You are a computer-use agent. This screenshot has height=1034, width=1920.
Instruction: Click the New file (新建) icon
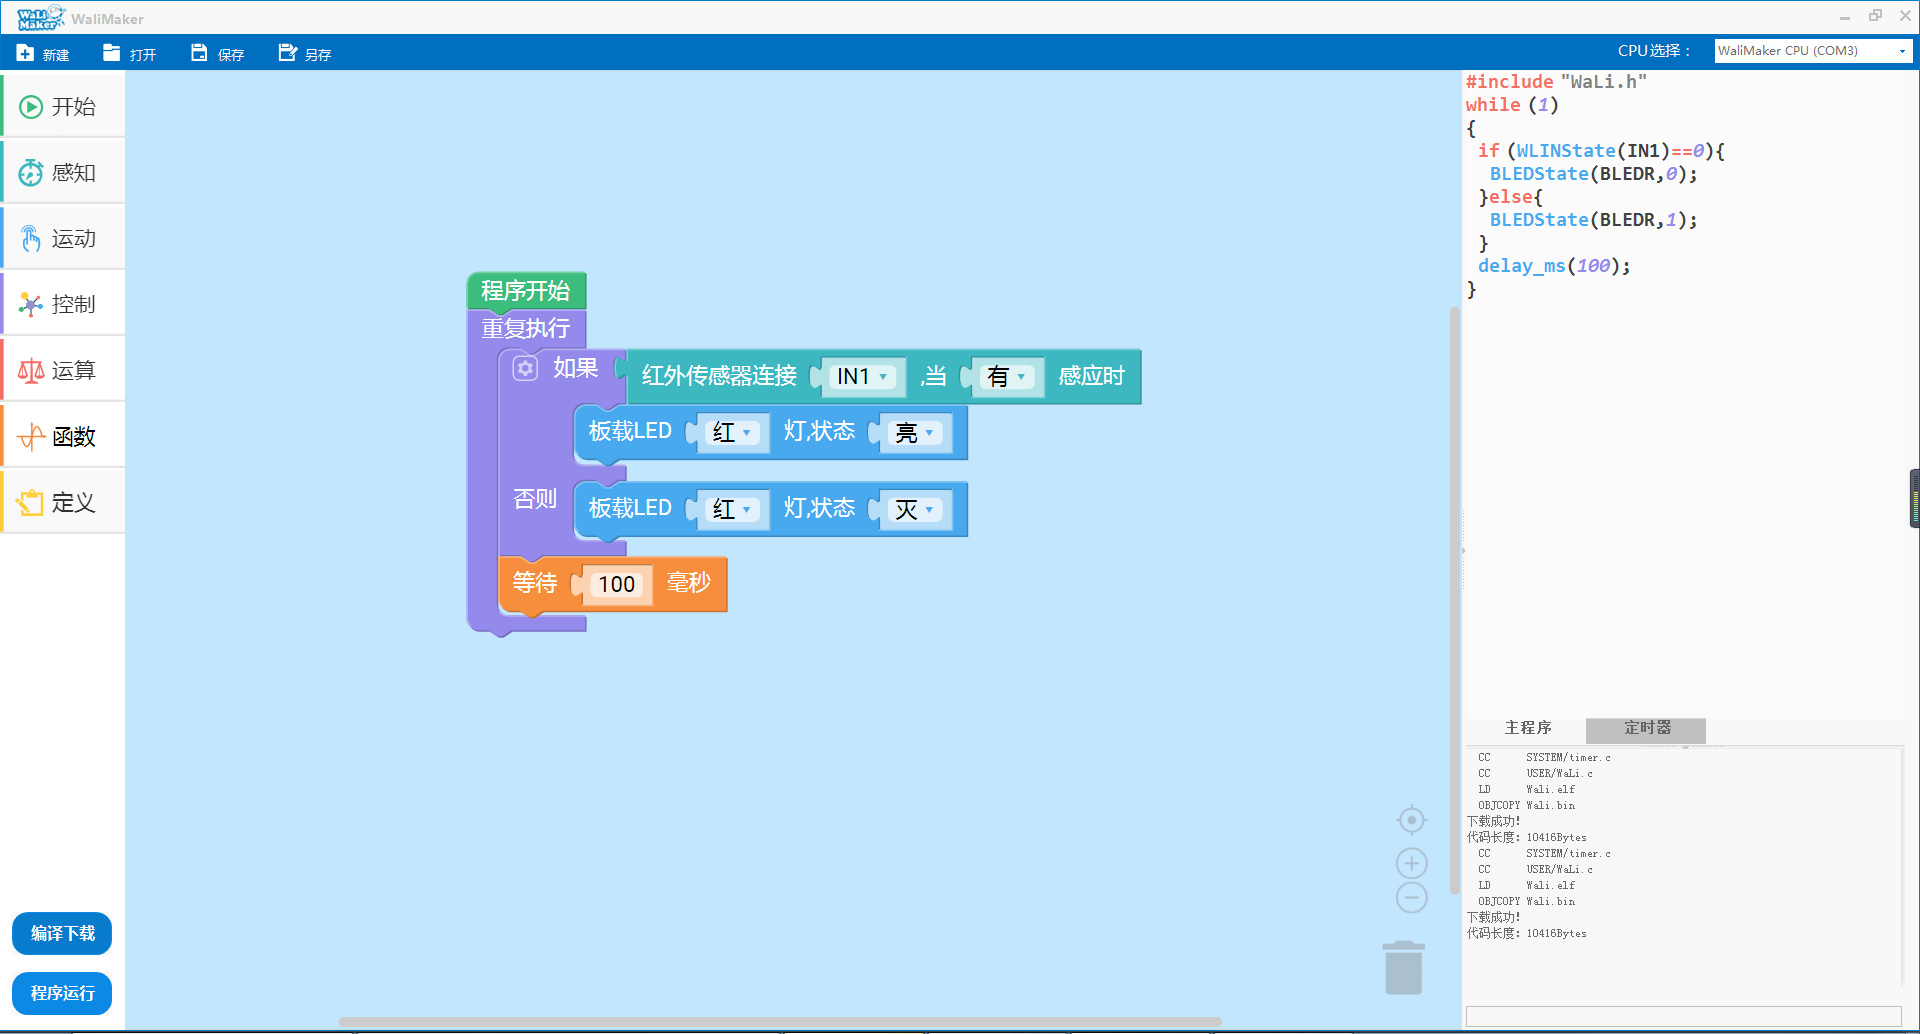click(x=26, y=53)
